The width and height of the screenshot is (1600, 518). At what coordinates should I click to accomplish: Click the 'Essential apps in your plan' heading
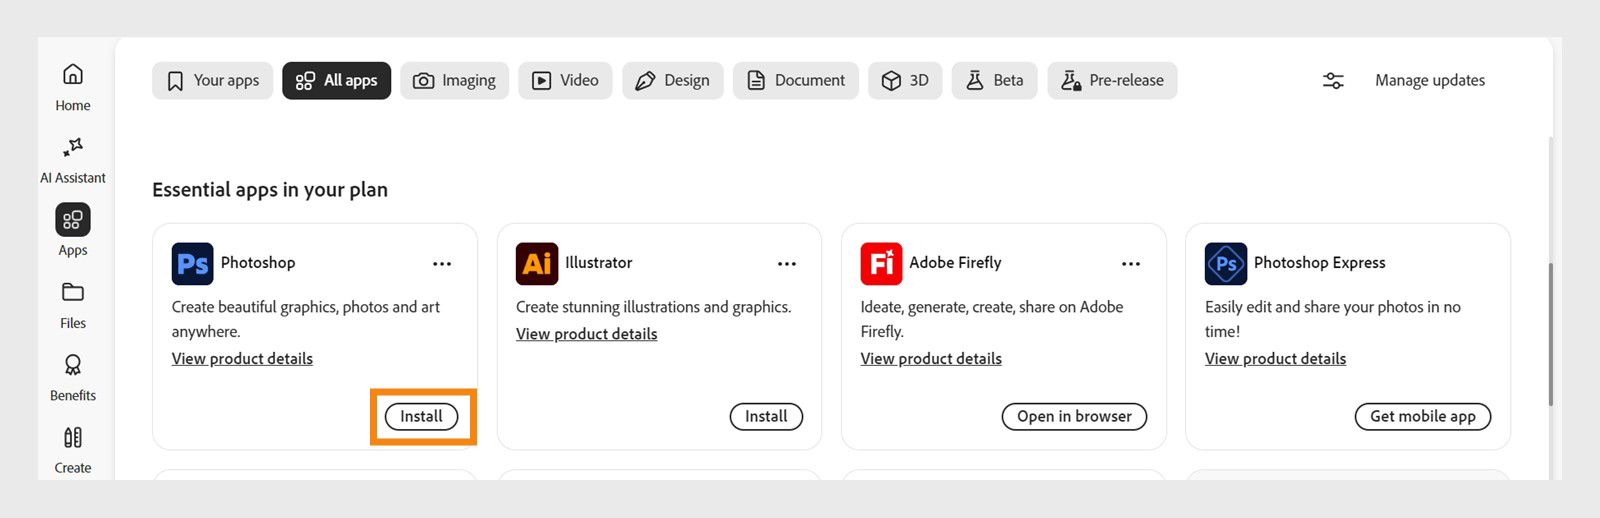pyautogui.click(x=270, y=190)
